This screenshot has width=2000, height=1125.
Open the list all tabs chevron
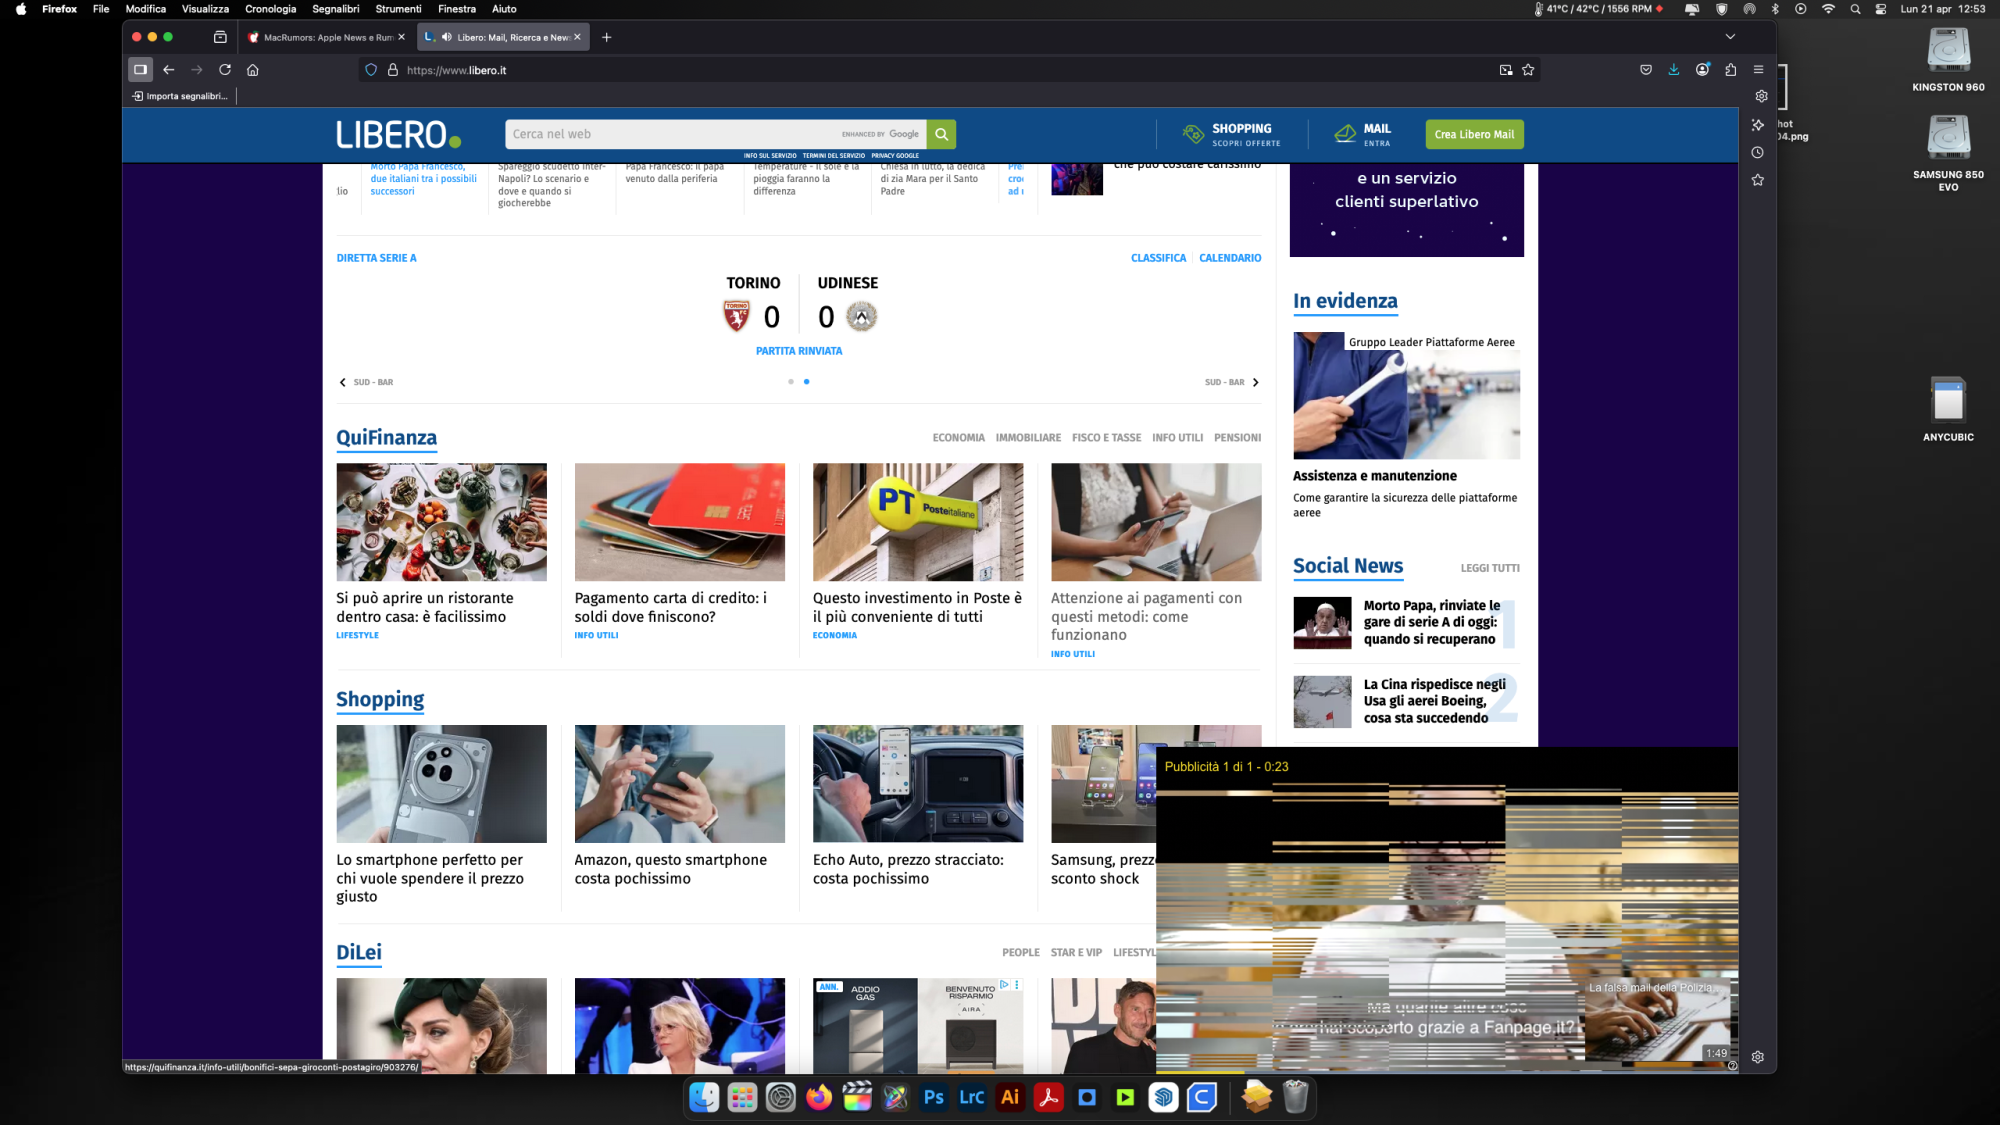click(1730, 37)
